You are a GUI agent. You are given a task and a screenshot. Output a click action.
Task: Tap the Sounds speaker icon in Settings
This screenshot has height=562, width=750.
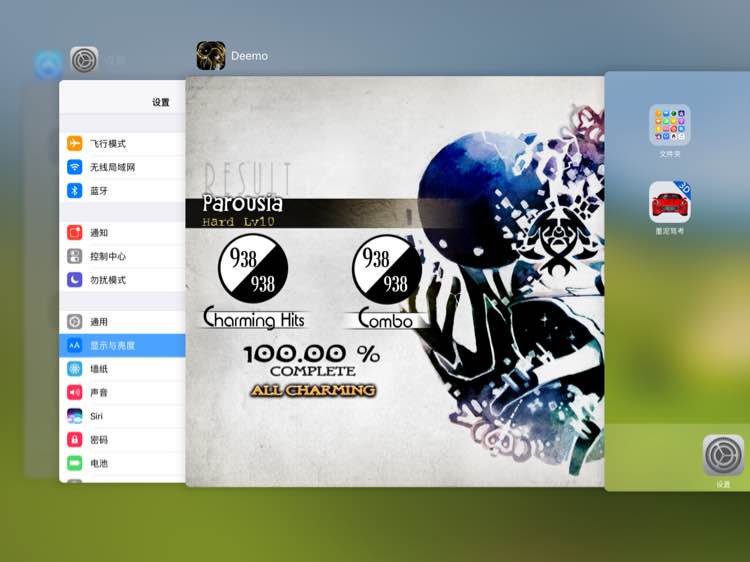coord(75,392)
